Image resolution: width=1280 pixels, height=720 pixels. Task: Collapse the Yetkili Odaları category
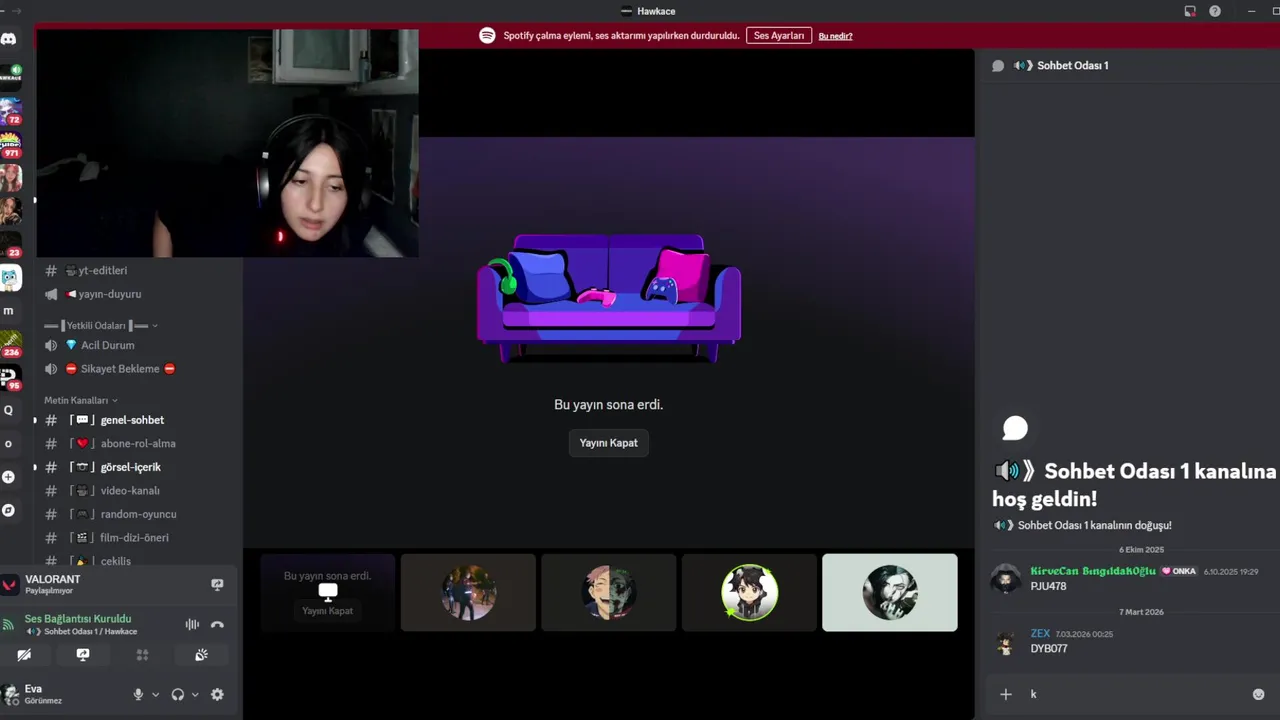(x=101, y=325)
